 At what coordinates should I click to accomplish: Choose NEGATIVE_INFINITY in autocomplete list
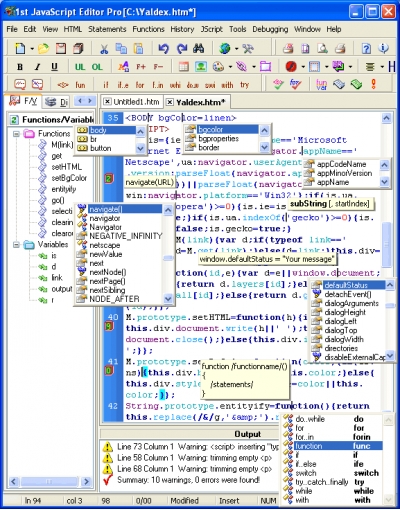pyautogui.click(x=125, y=236)
